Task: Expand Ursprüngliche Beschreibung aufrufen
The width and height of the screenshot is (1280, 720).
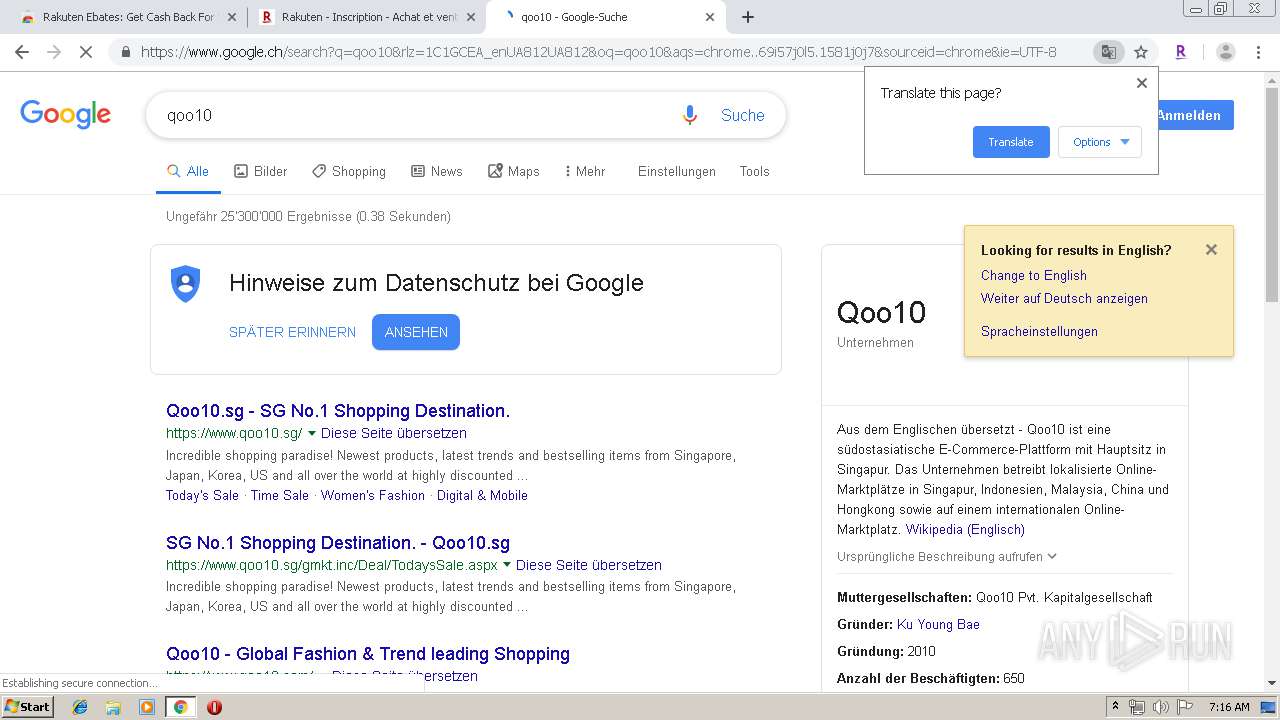Action: 947,557
